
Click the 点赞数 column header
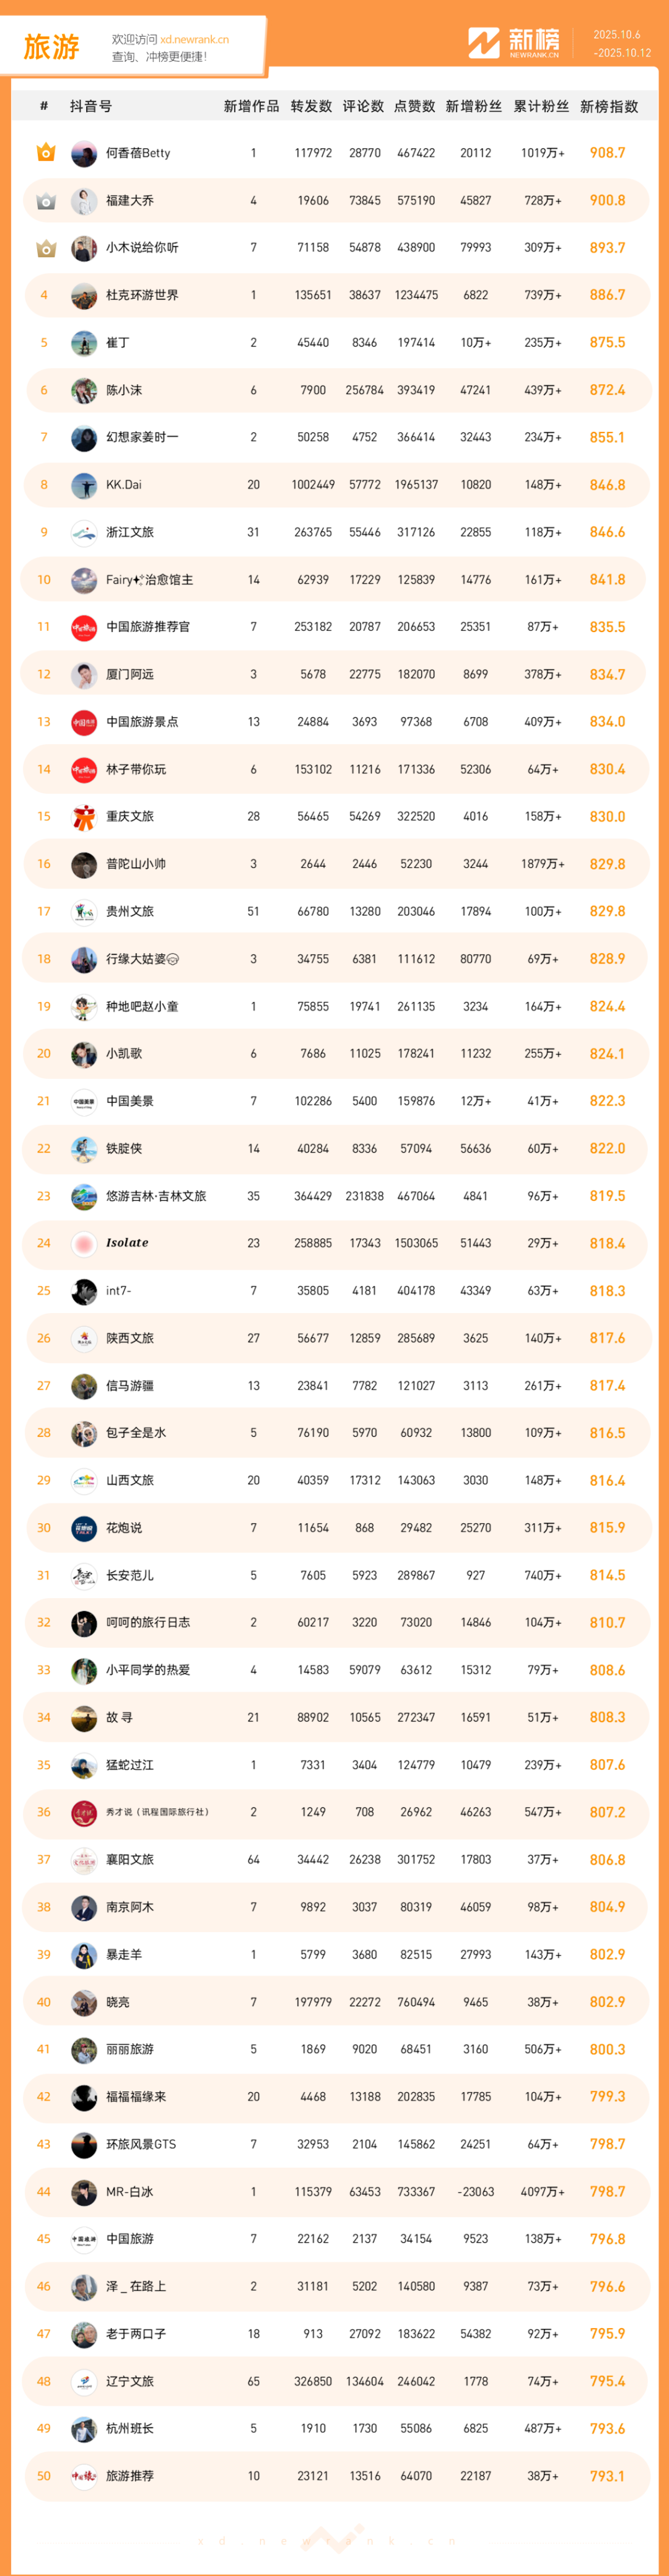414,107
